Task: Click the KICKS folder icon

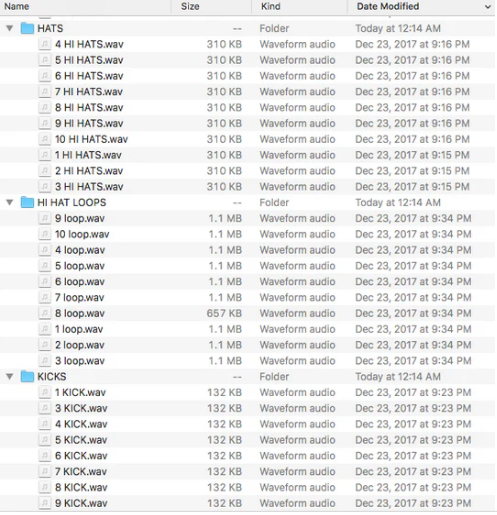Action: click(27, 377)
